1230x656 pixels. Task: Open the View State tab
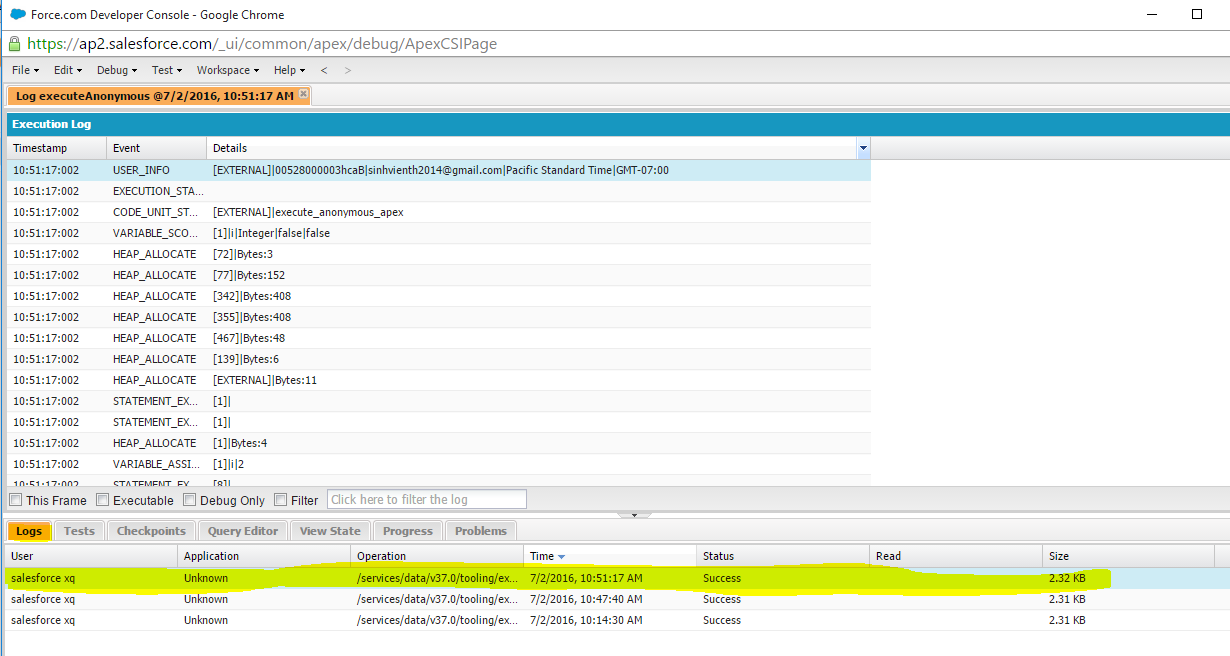click(330, 531)
